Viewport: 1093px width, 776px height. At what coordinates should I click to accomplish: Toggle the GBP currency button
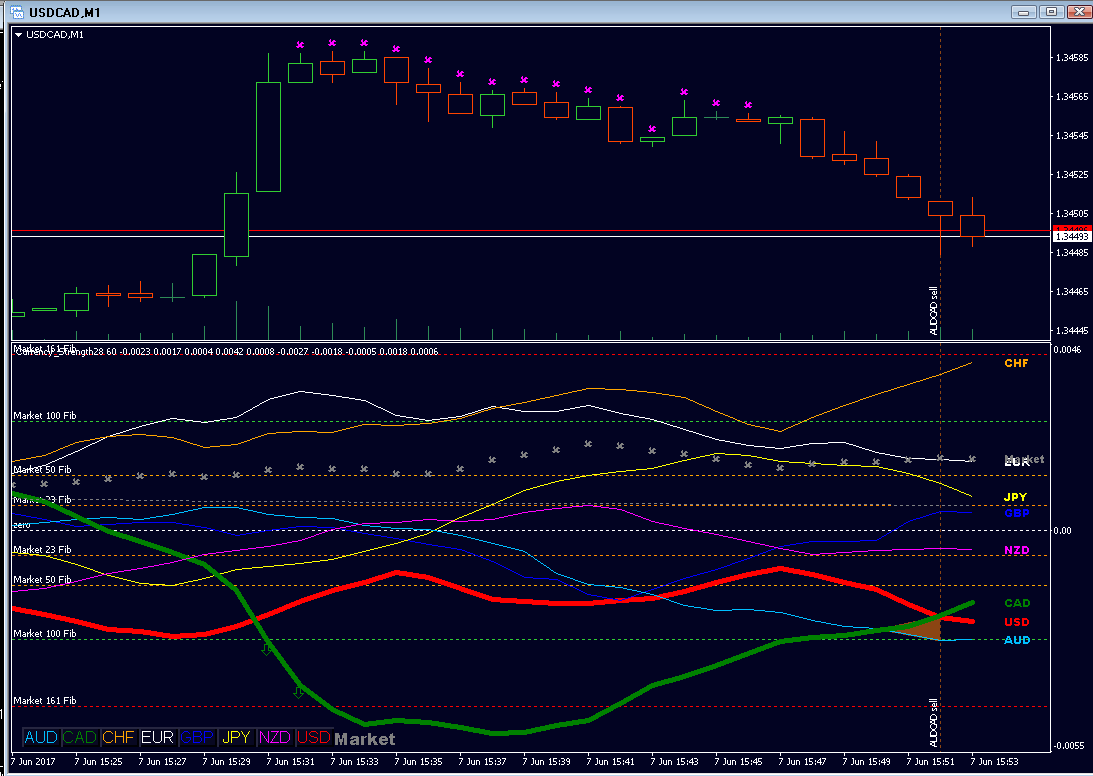[197, 737]
